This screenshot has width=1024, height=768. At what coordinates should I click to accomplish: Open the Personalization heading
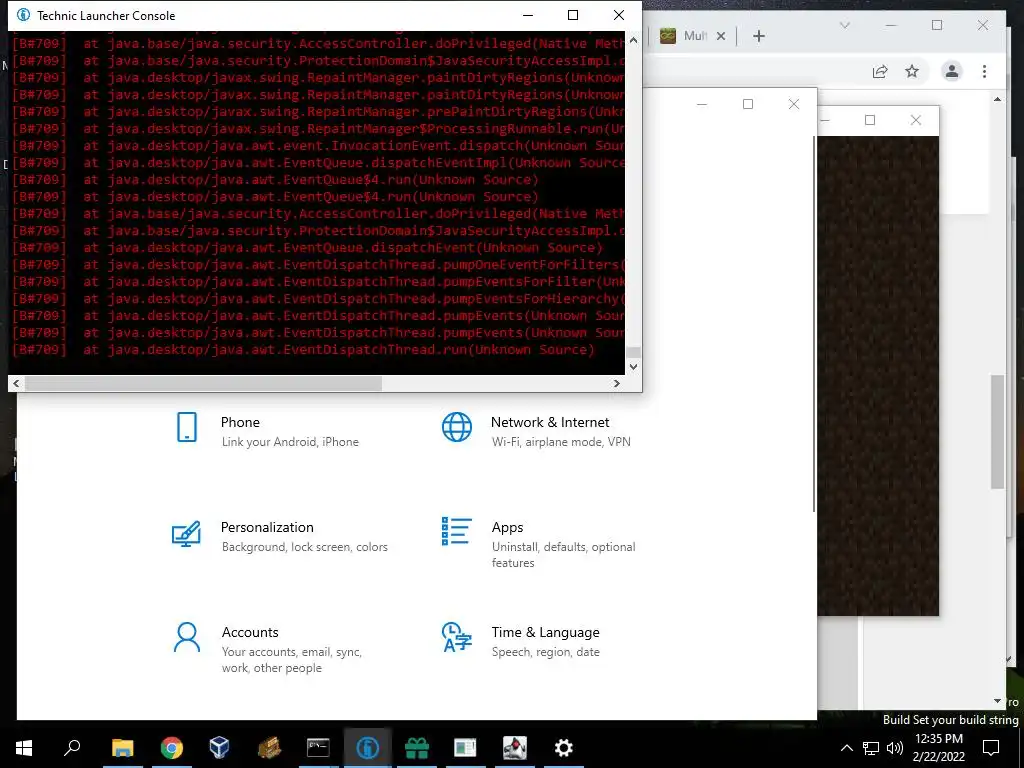coord(267,527)
